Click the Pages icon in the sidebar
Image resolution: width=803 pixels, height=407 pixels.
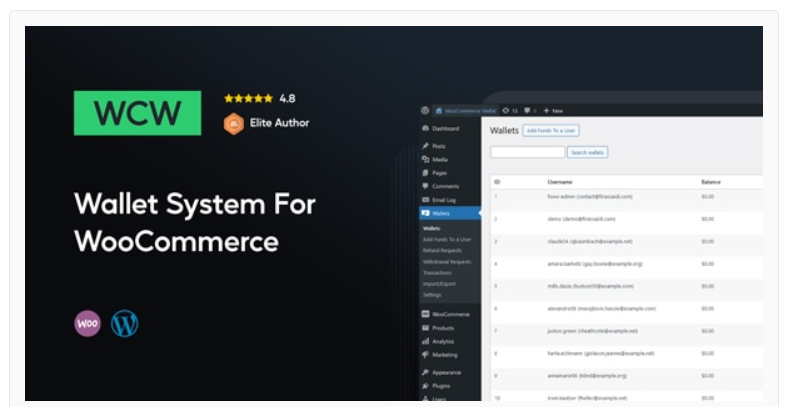[x=425, y=173]
